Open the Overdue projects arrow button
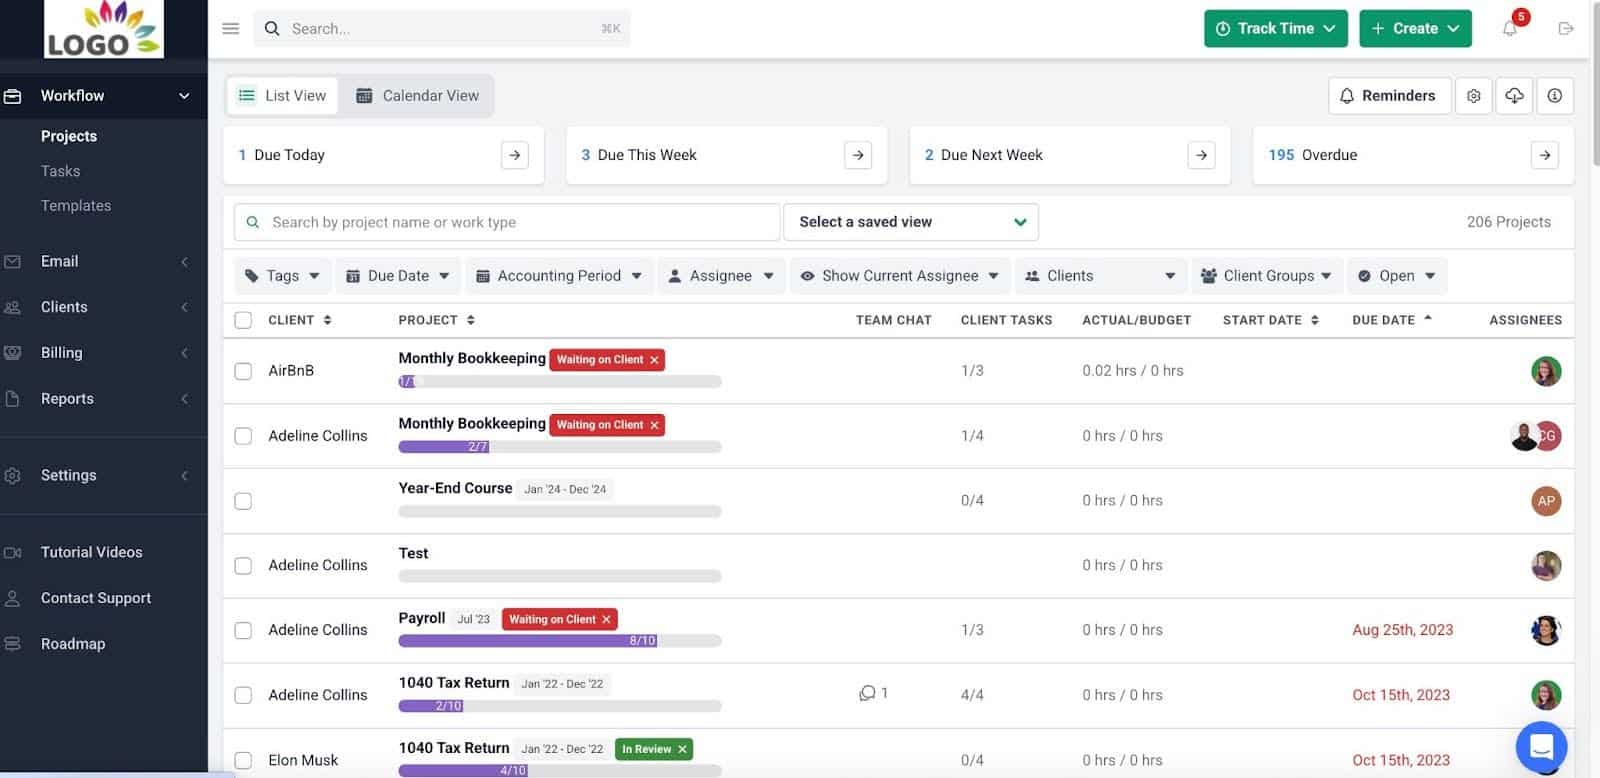The width and height of the screenshot is (1600, 778). (1544, 155)
